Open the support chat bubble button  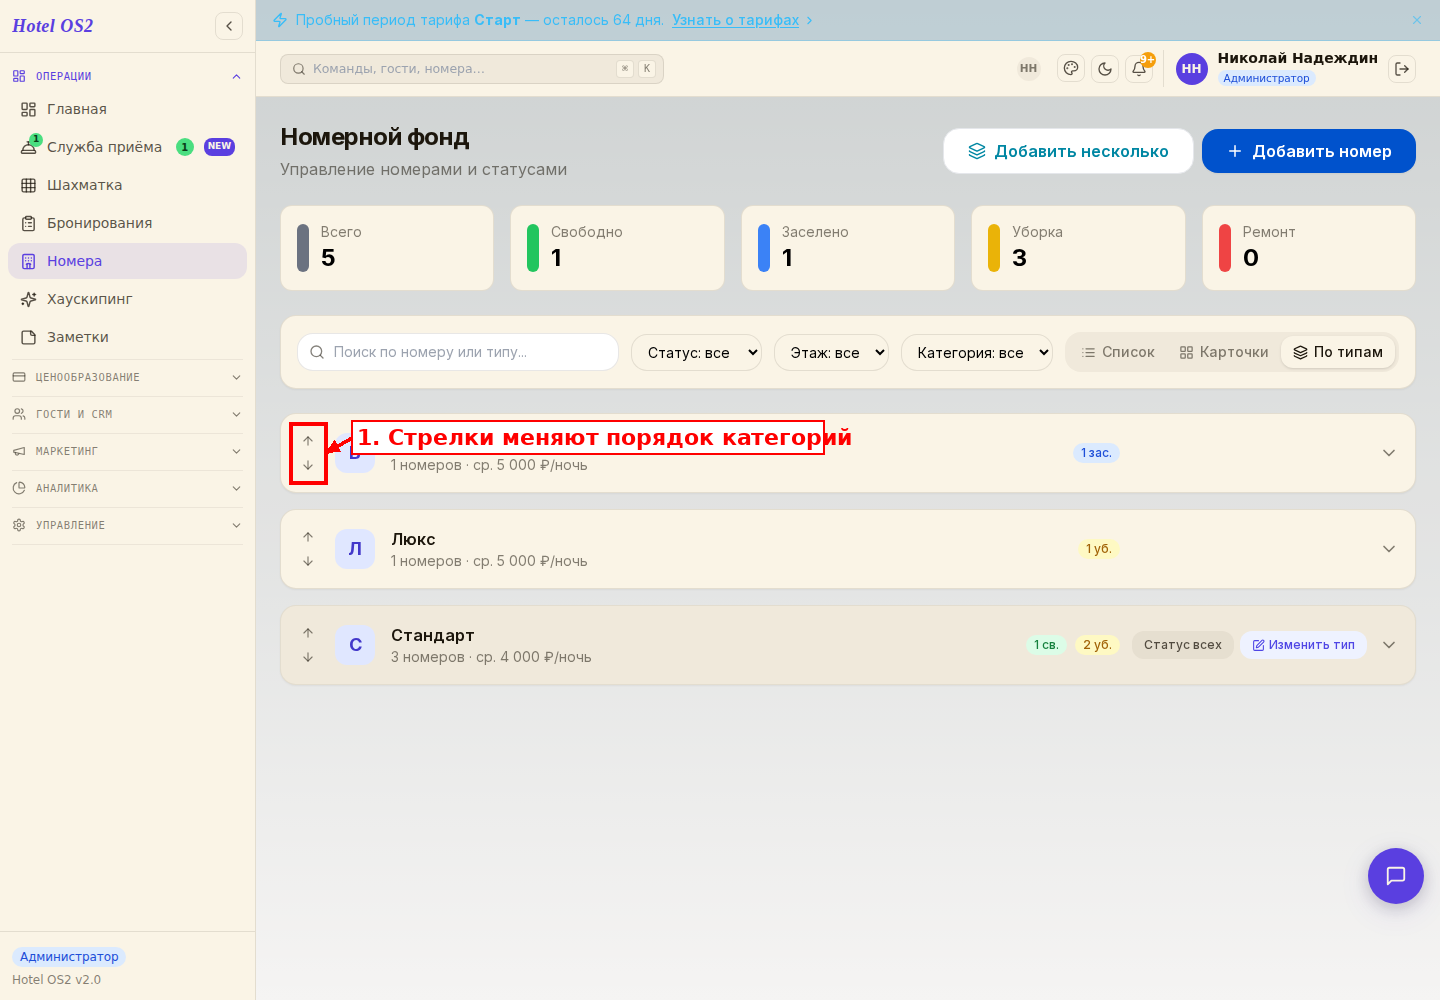coord(1396,876)
